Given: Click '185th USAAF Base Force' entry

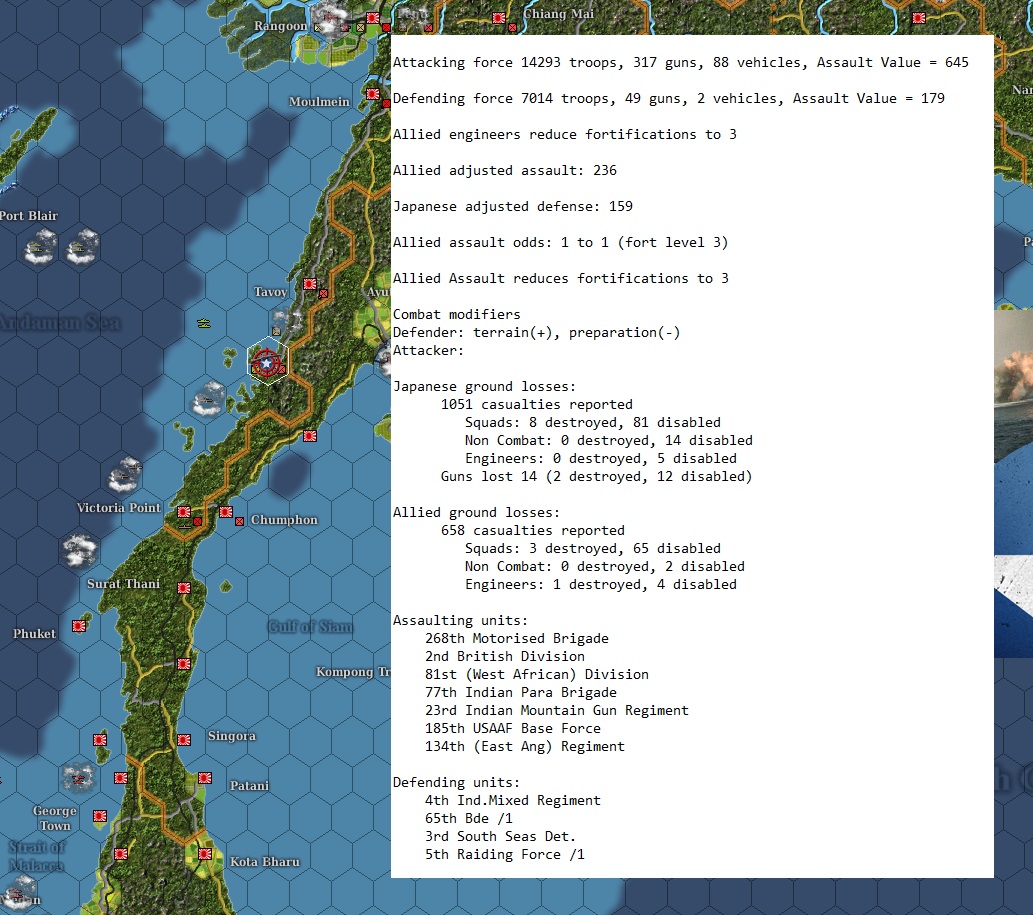Looking at the screenshot, I should [513, 729].
